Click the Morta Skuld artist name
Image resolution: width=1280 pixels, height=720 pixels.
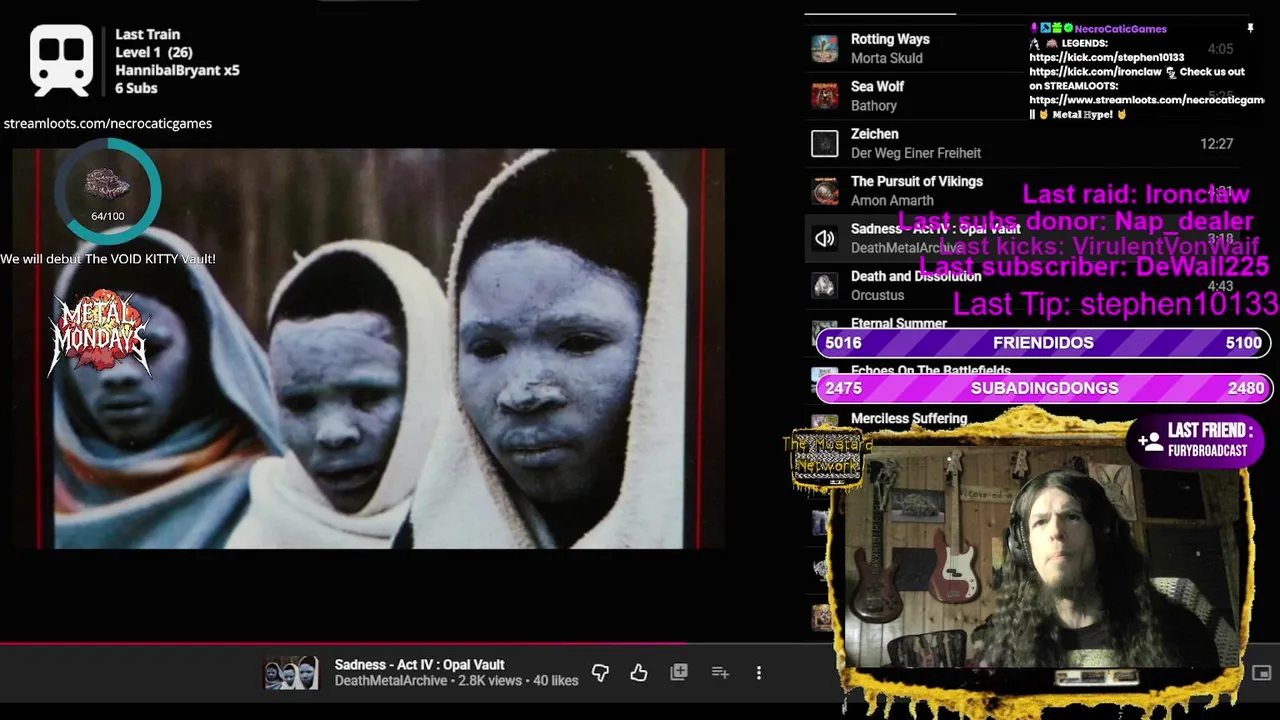click(x=887, y=58)
